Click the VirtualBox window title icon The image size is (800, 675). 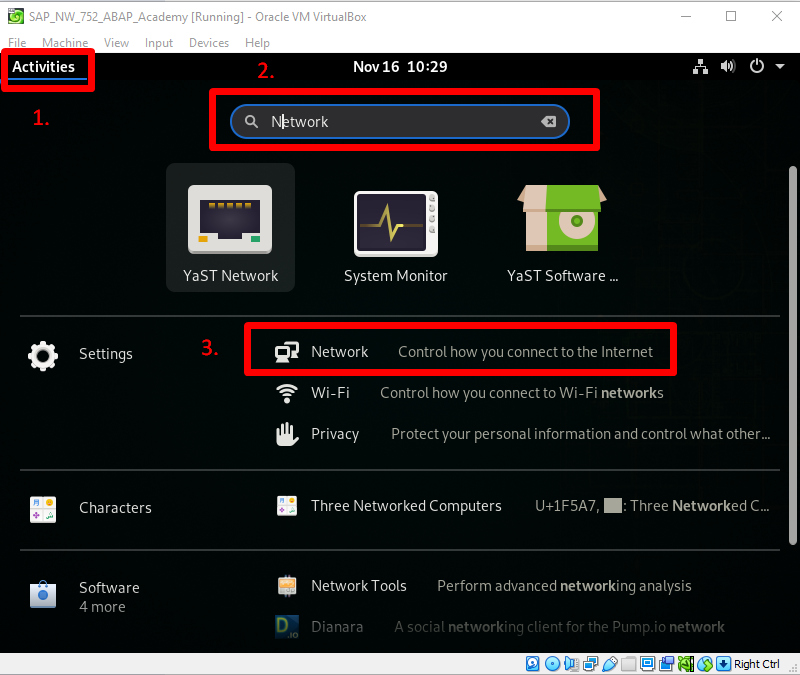(x=15, y=16)
